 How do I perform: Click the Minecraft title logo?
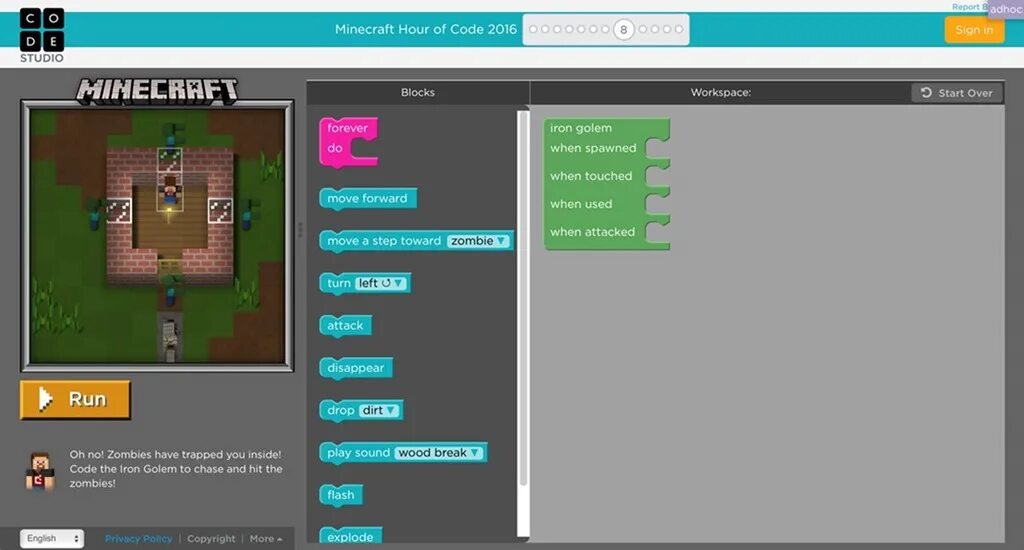click(x=157, y=91)
